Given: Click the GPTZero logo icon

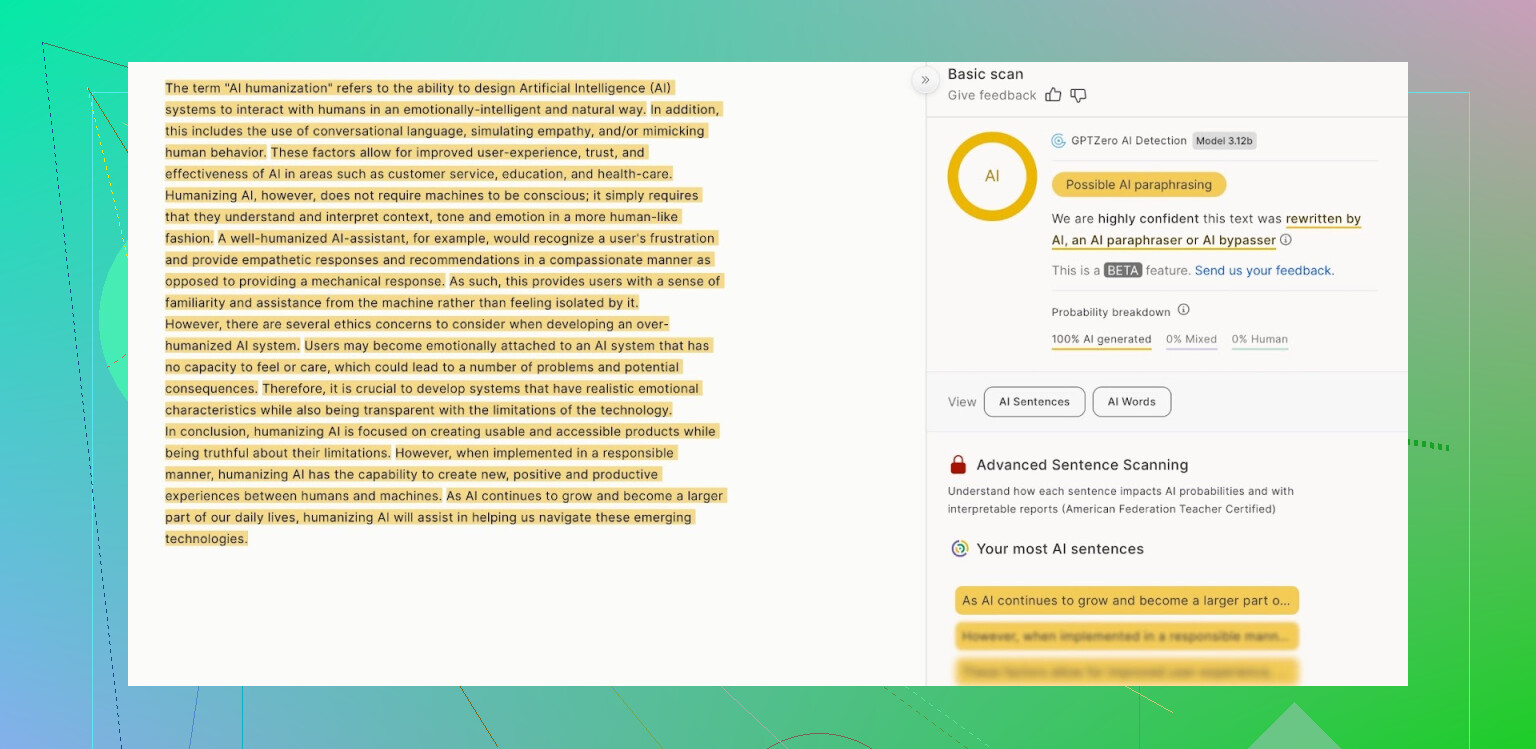Looking at the screenshot, I should [1058, 141].
